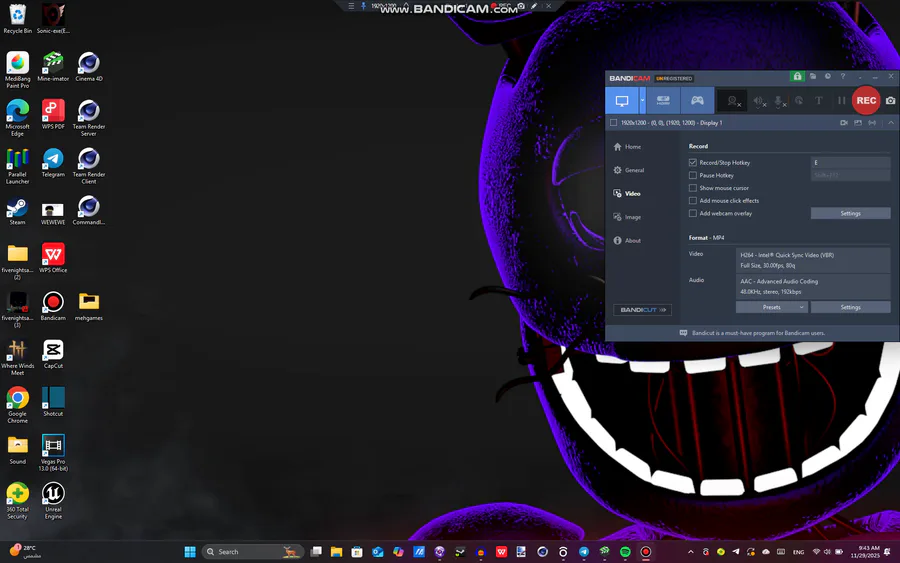Image resolution: width=900 pixels, height=563 pixels.
Task: Toggle webcam overlay icon in Bandicam toolbar
Action: (x=733, y=102)
